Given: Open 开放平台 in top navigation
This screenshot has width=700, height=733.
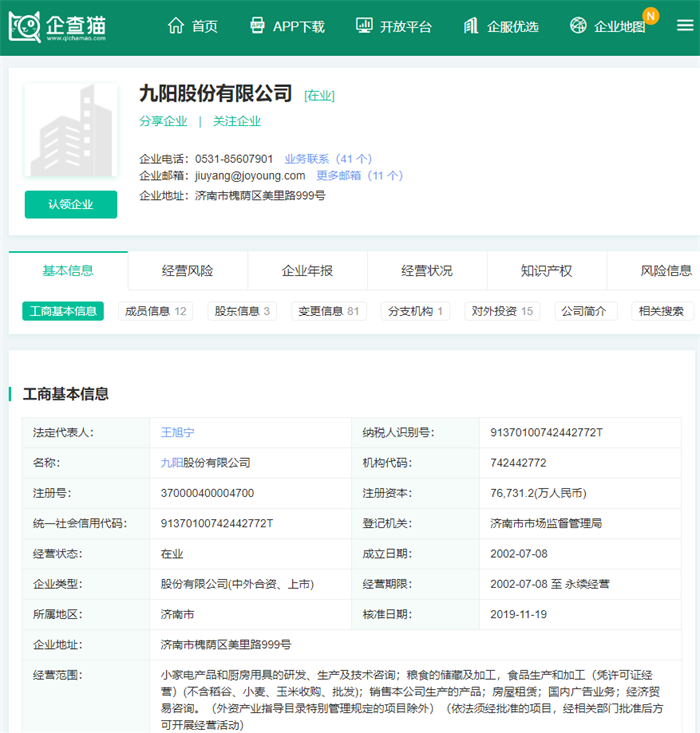Looking at the screenshot, I should (405, 27).
